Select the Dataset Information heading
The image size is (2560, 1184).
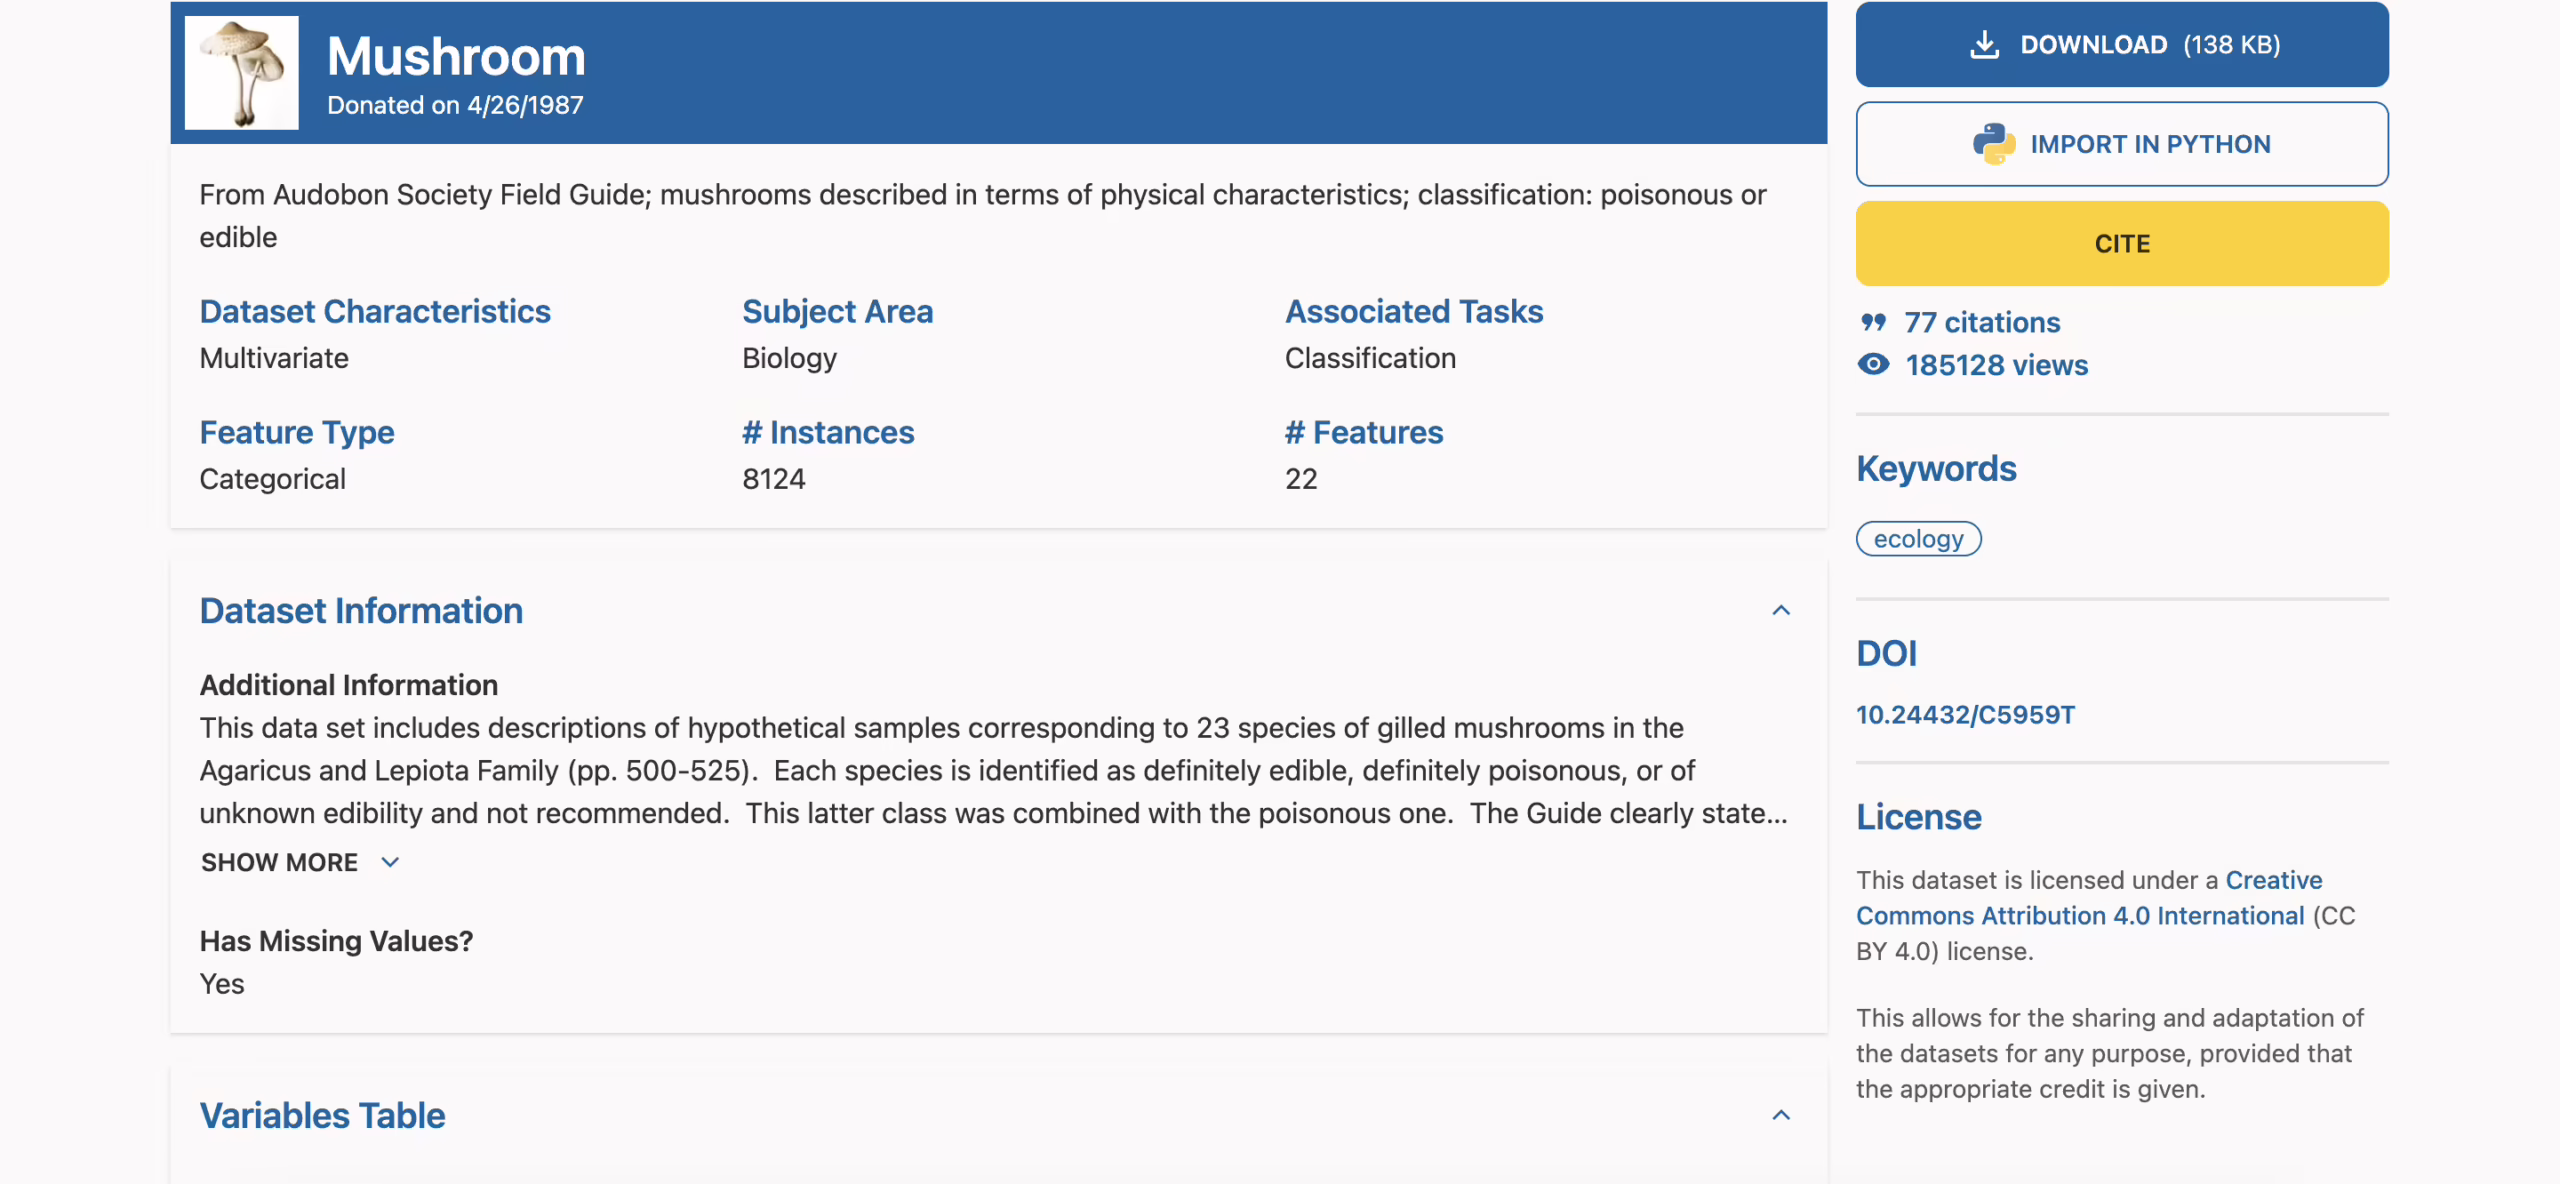[x=361, y=610]
